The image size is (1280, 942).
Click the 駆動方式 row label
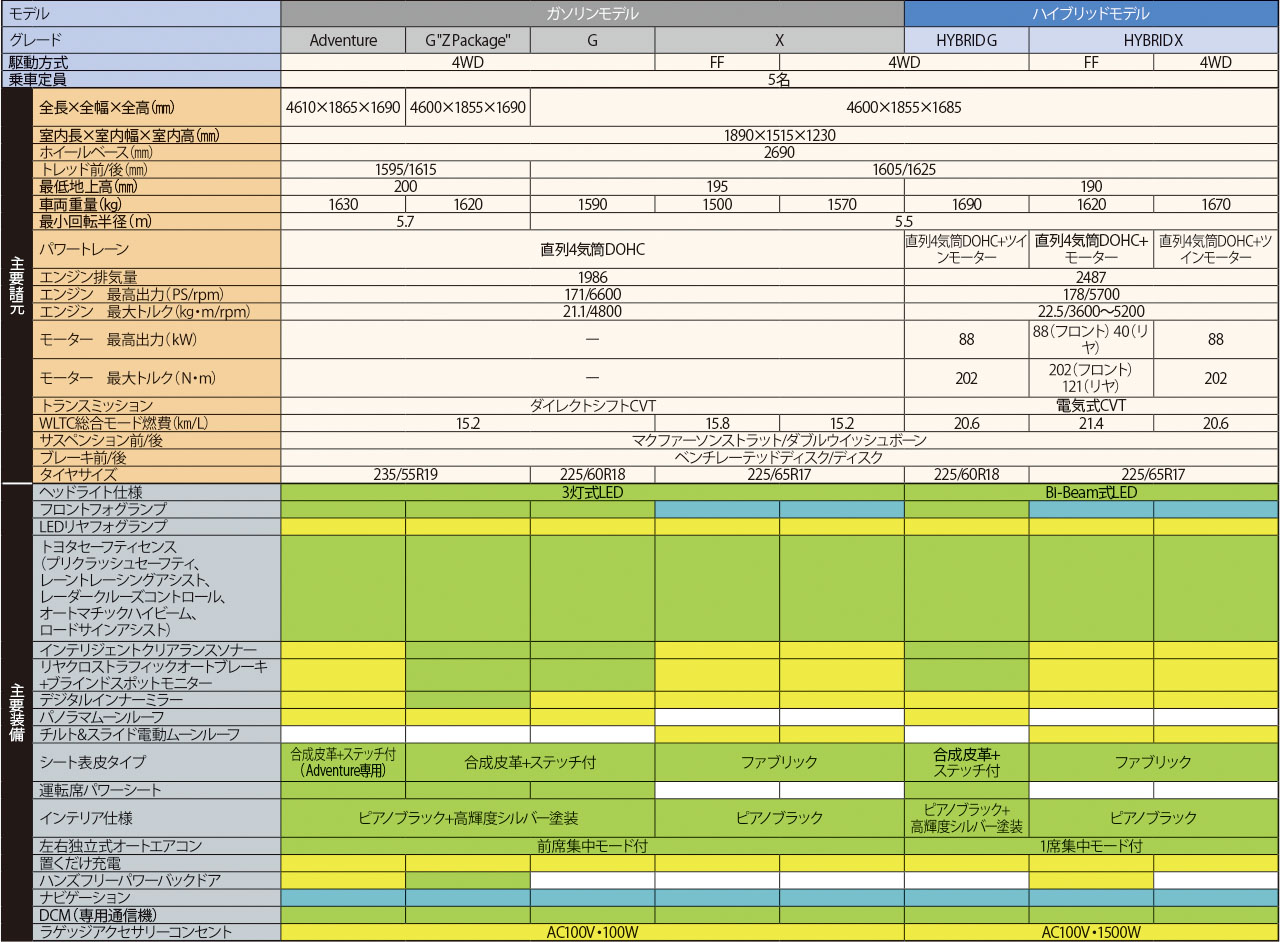pos(141,62)
